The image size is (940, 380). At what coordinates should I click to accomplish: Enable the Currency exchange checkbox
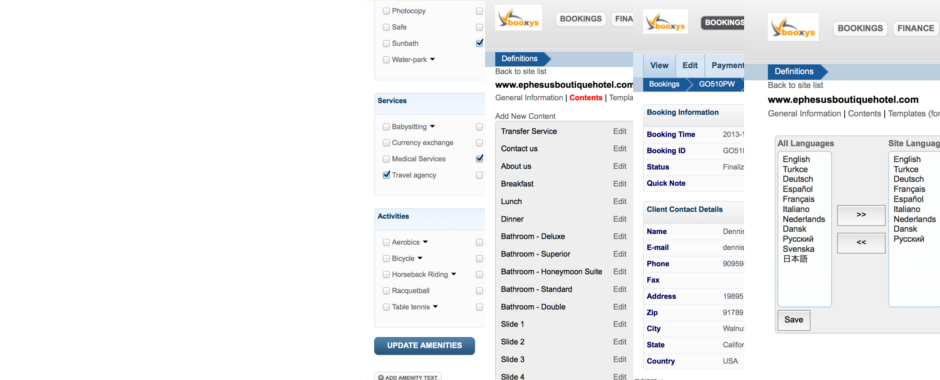386,143
